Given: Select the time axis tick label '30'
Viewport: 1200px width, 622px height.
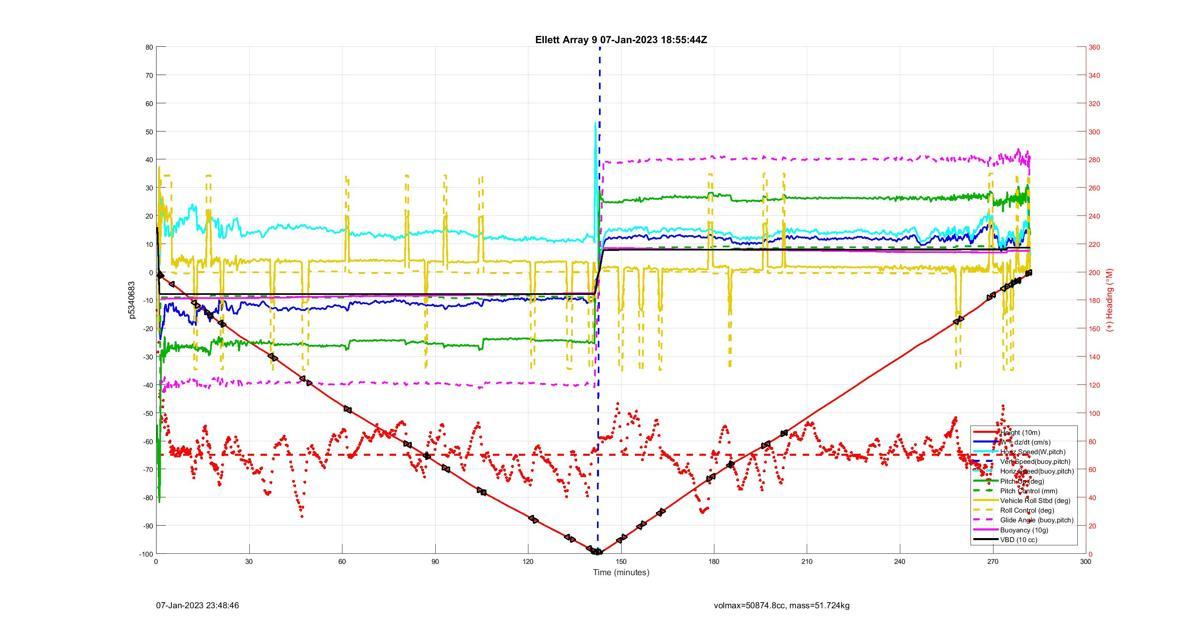Looking at the screenshot, I should [249, 561].
